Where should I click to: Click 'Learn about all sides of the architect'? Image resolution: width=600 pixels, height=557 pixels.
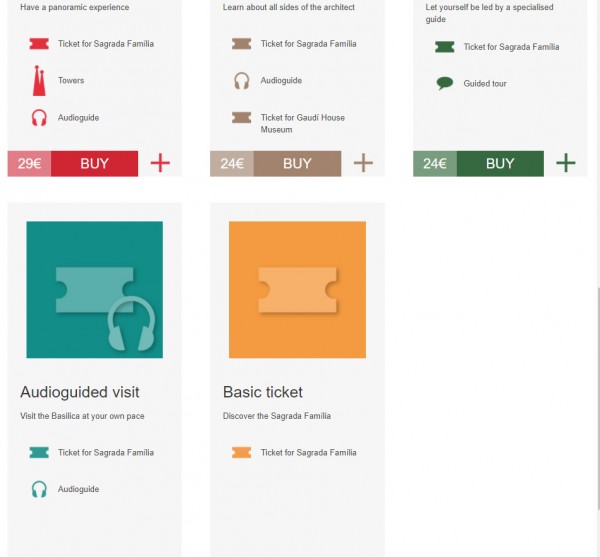tap(289, 7)
